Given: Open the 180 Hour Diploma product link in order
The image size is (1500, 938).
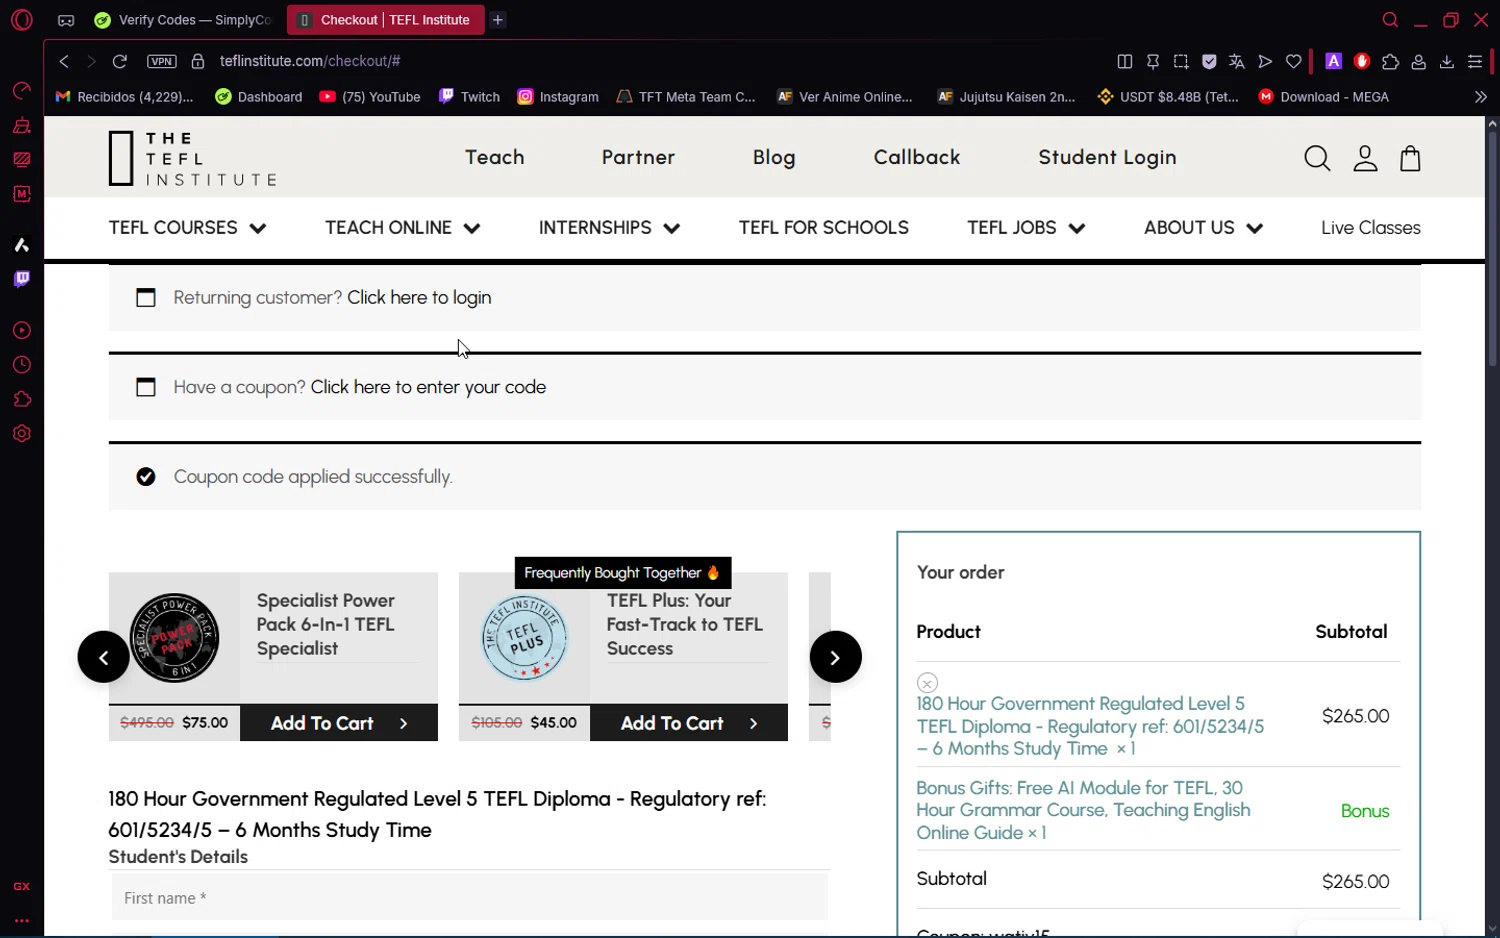Looking at the screenshot, I should tap(1090, 726).
